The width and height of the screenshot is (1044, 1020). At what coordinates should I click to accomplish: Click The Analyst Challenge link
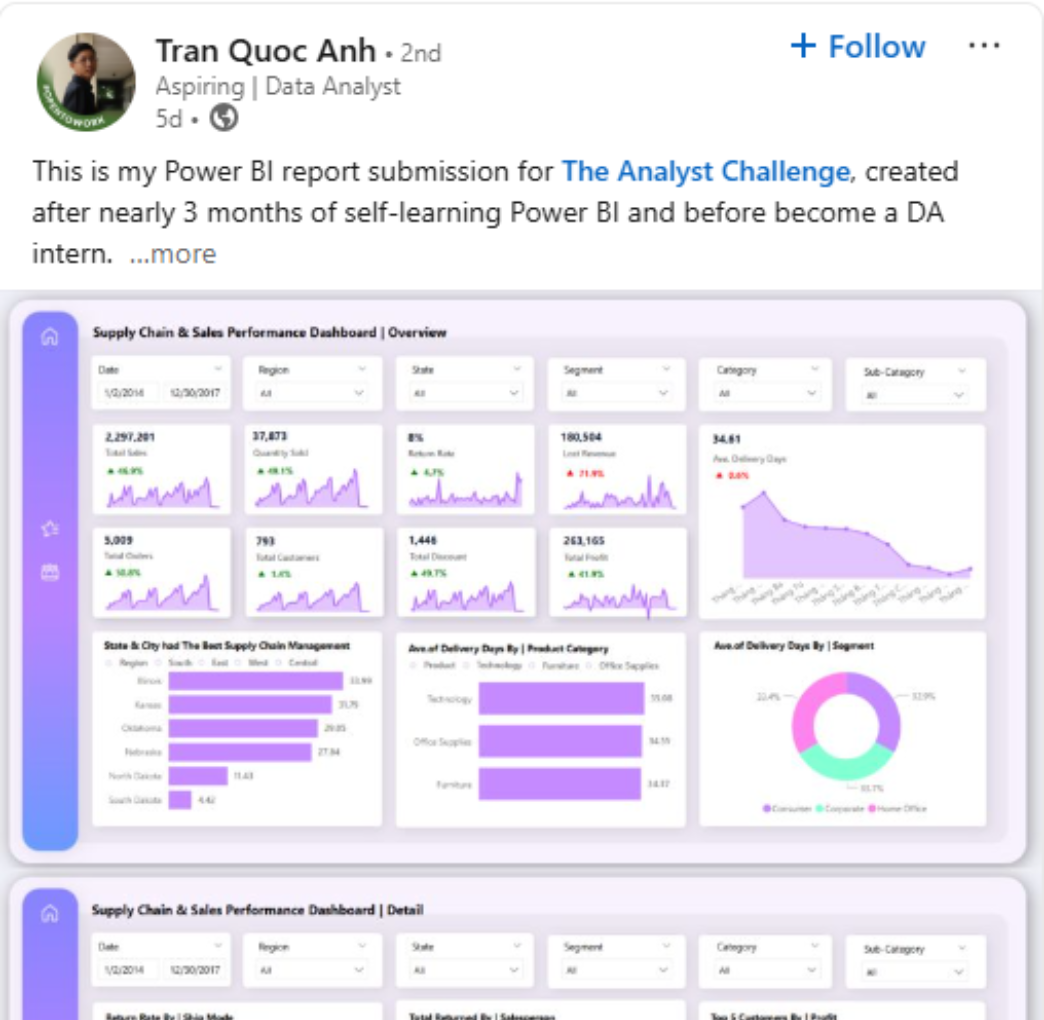tap(705, 171)
